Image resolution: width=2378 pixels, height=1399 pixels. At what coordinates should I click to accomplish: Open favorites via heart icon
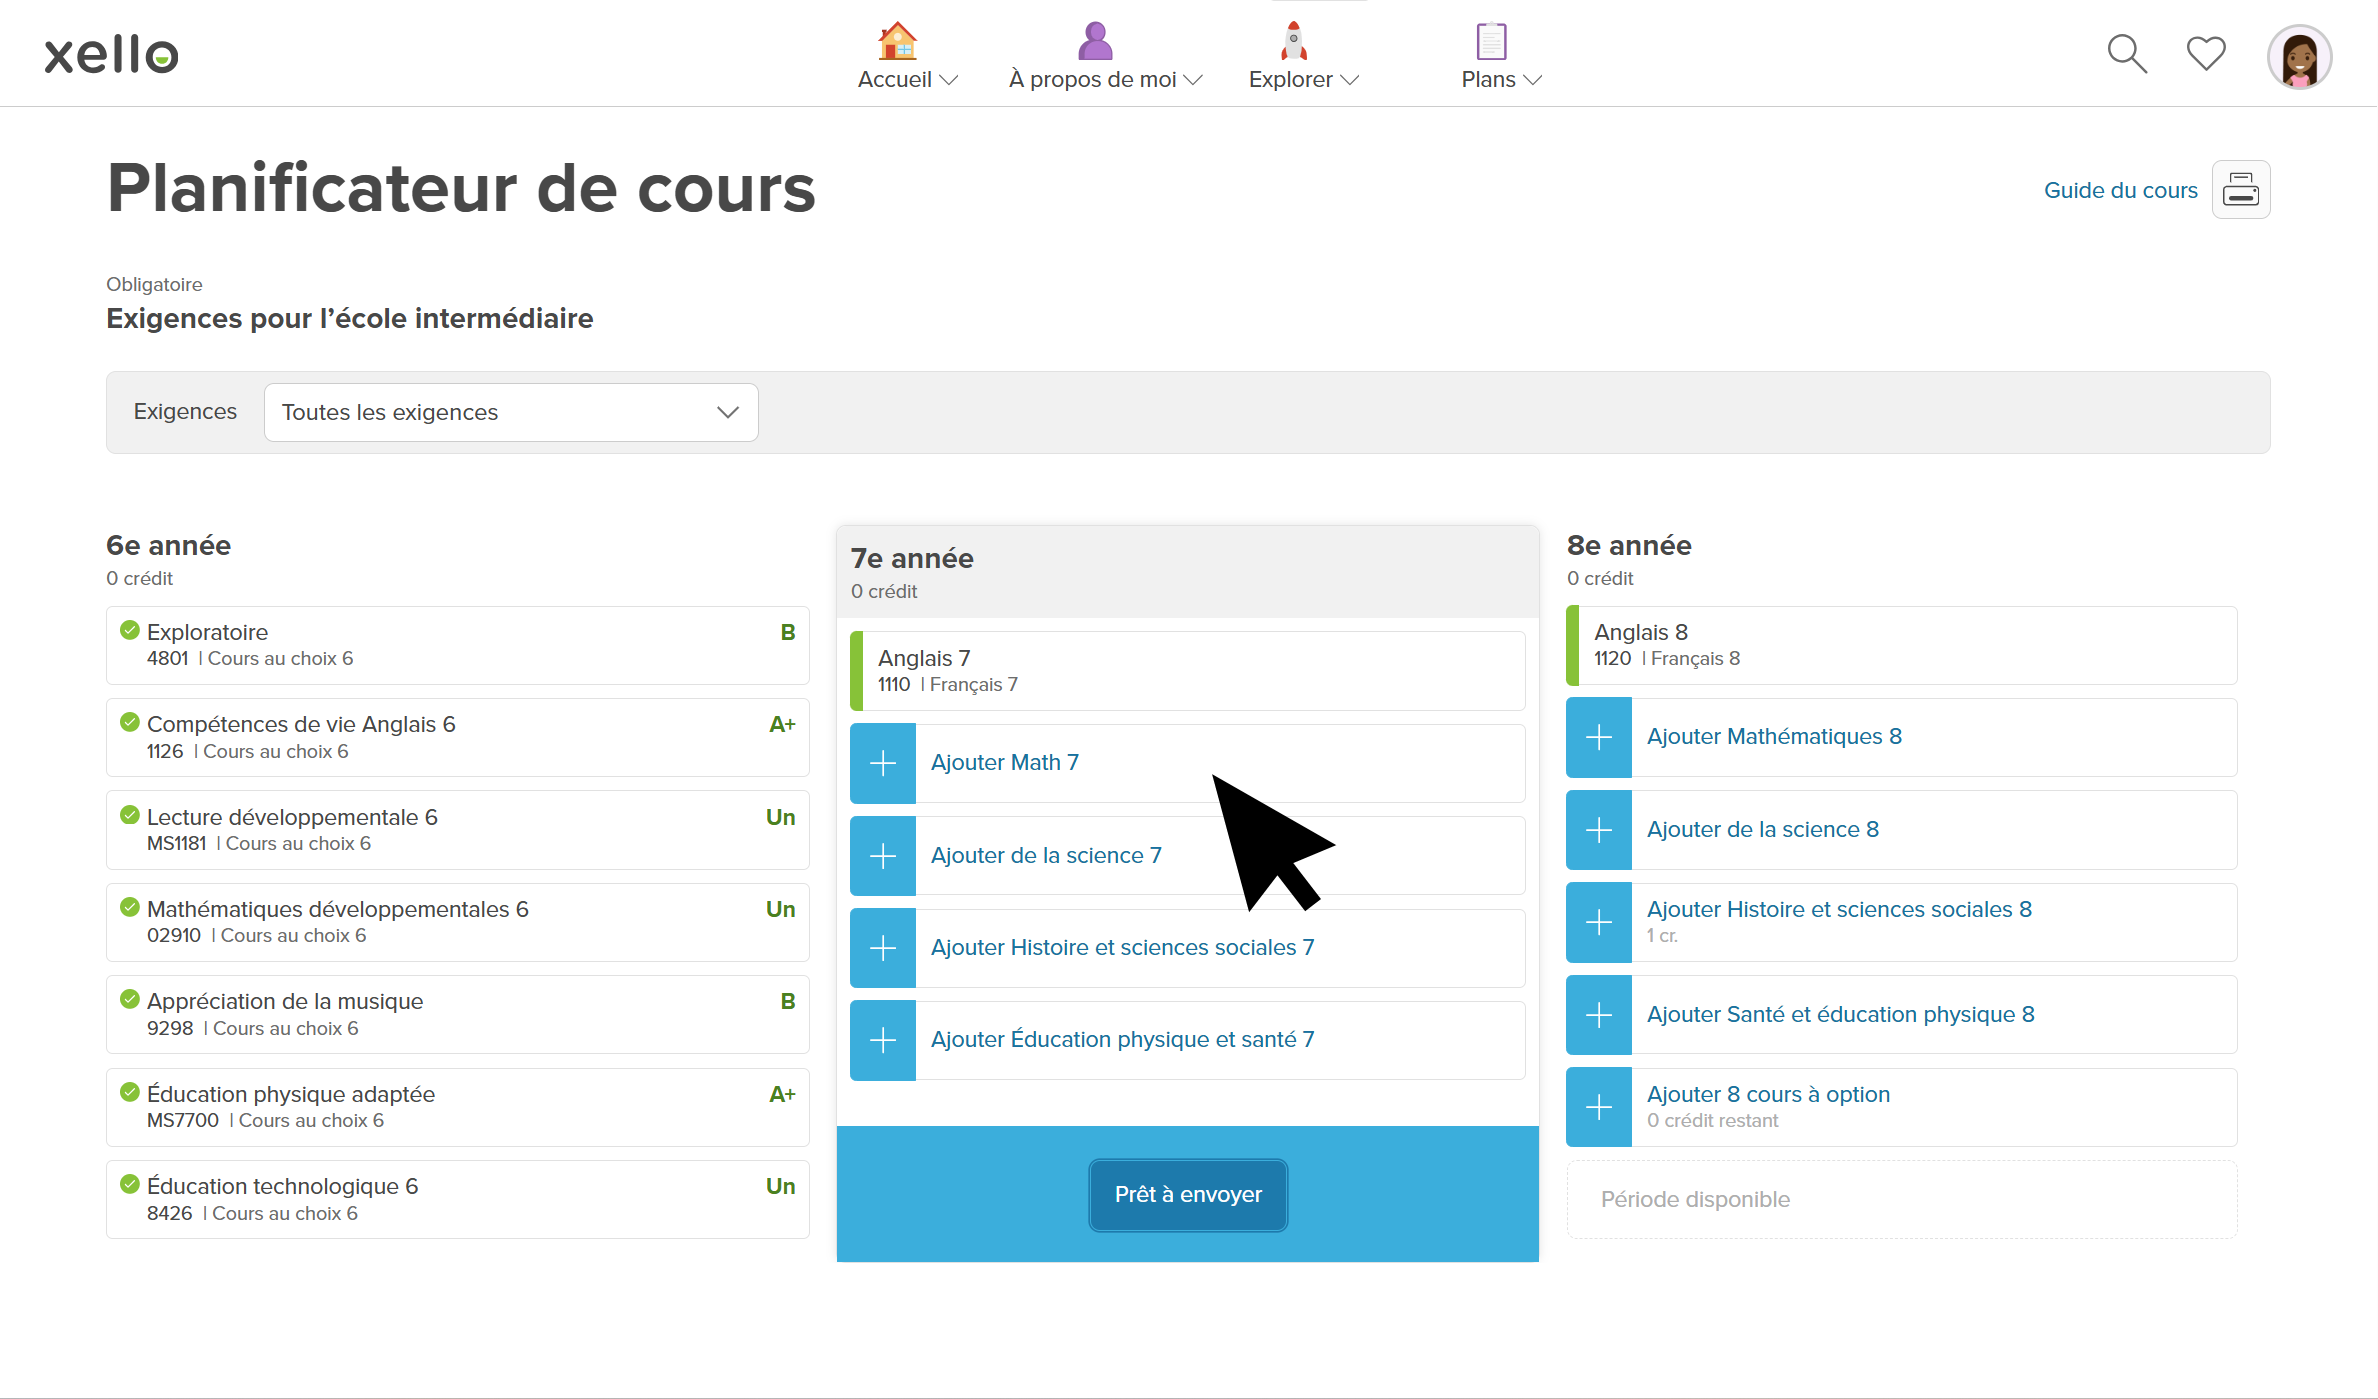coord(2205,54)
